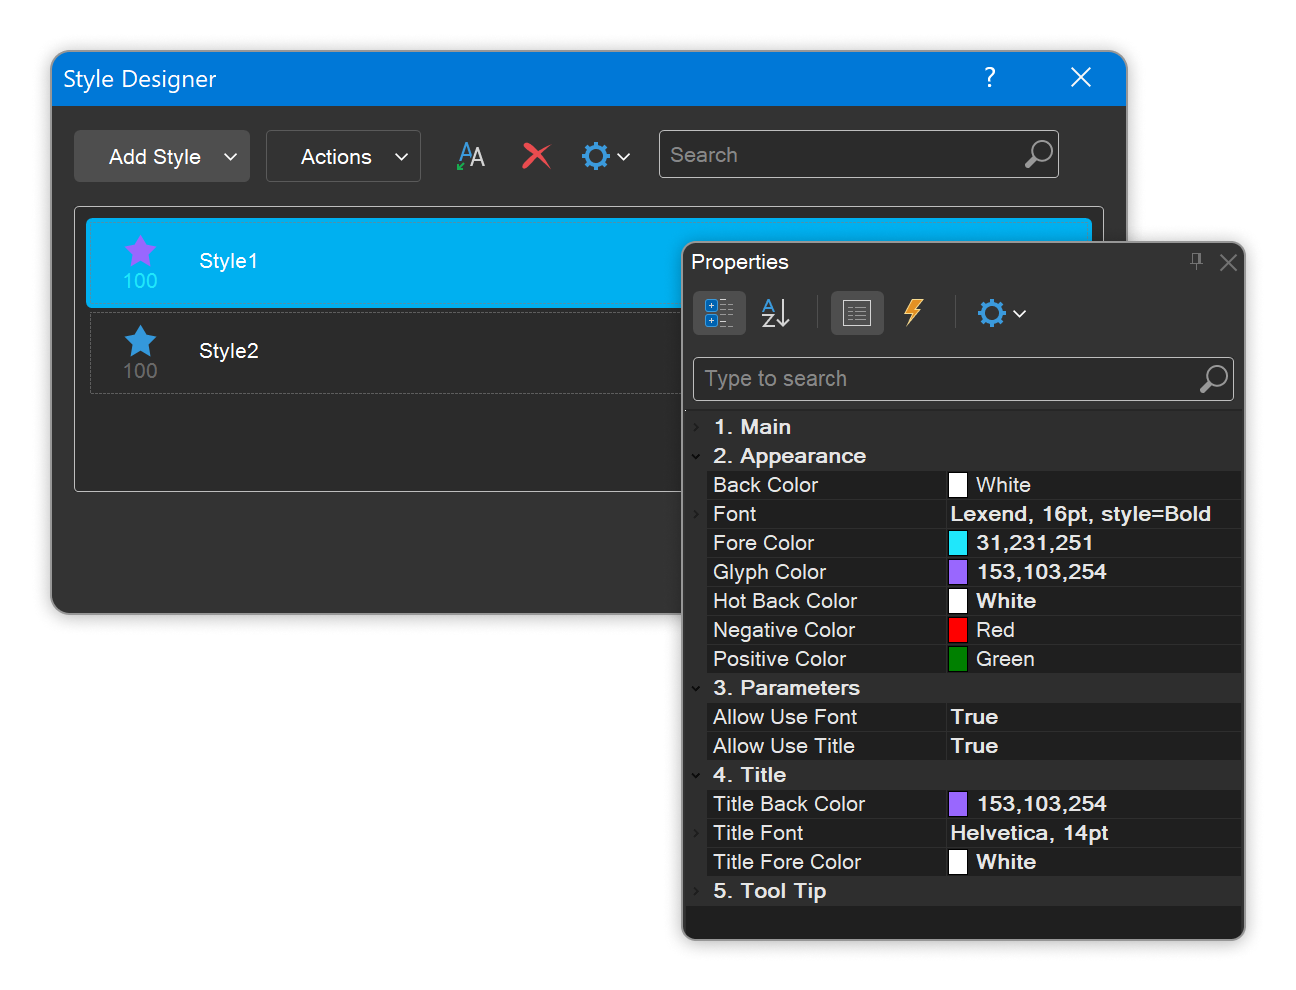
Task: Click the red X delete style icon
Action: click(536, 155)
